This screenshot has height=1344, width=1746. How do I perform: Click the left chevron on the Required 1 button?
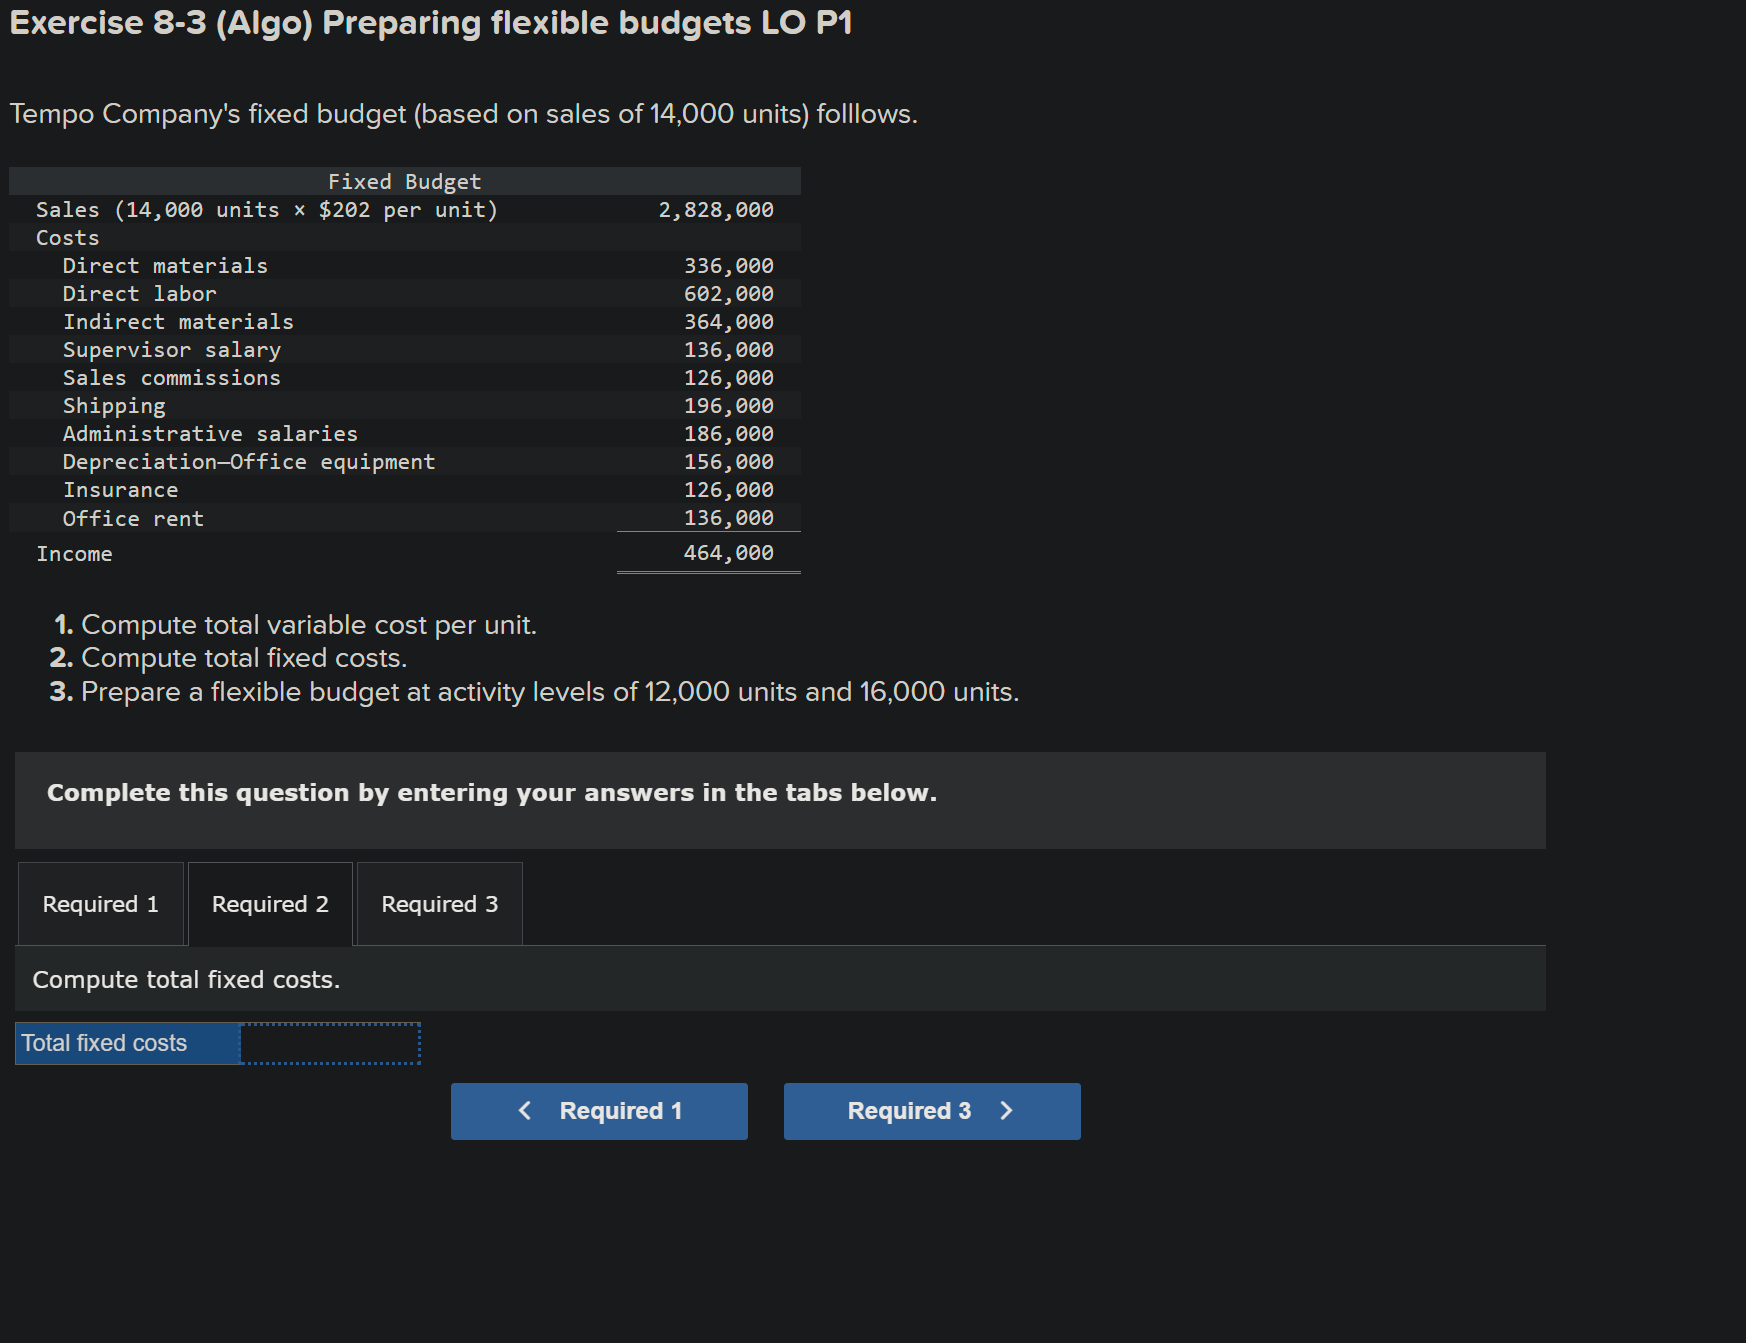524,1111
